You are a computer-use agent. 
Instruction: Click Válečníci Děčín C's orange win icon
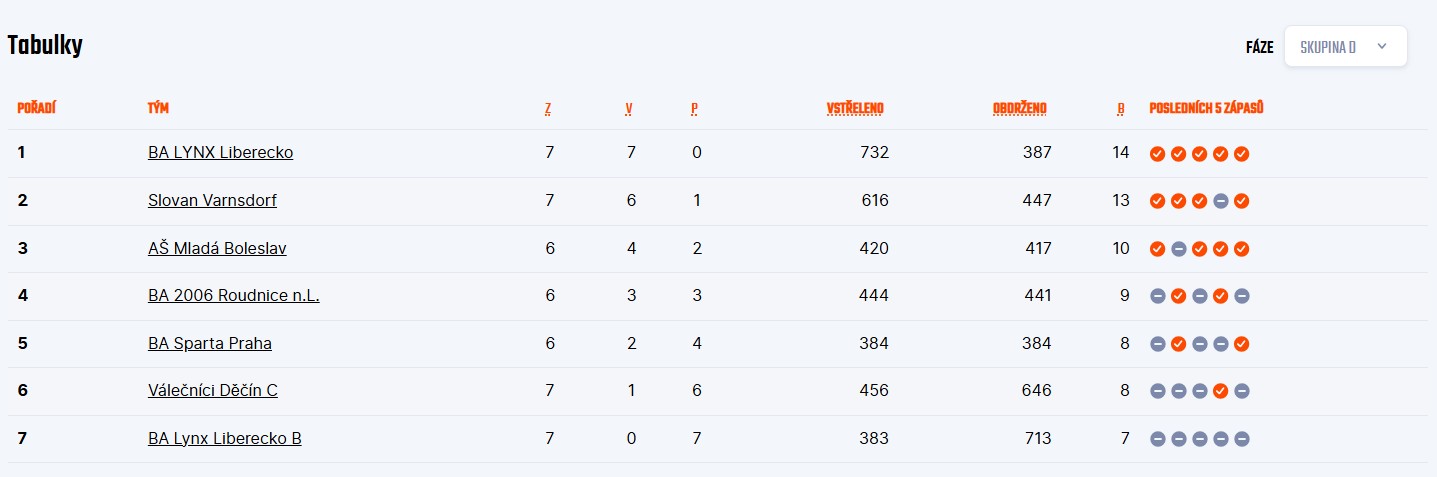point(1220,391)
